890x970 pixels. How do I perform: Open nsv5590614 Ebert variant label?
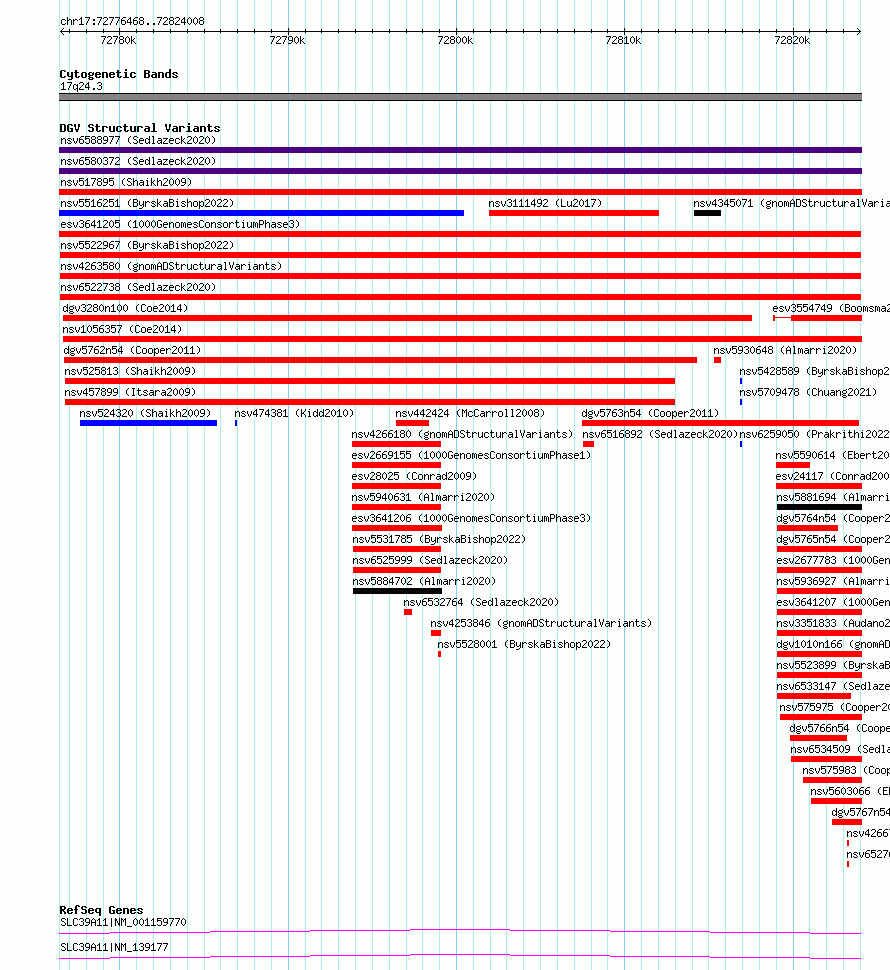pos(832,456)
